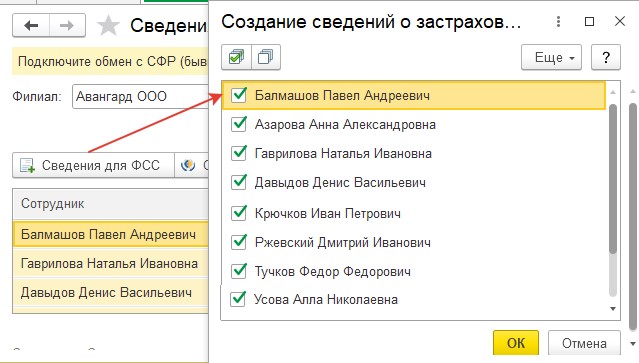Click the Филиал field Авангард ООО

coord(140,97)
